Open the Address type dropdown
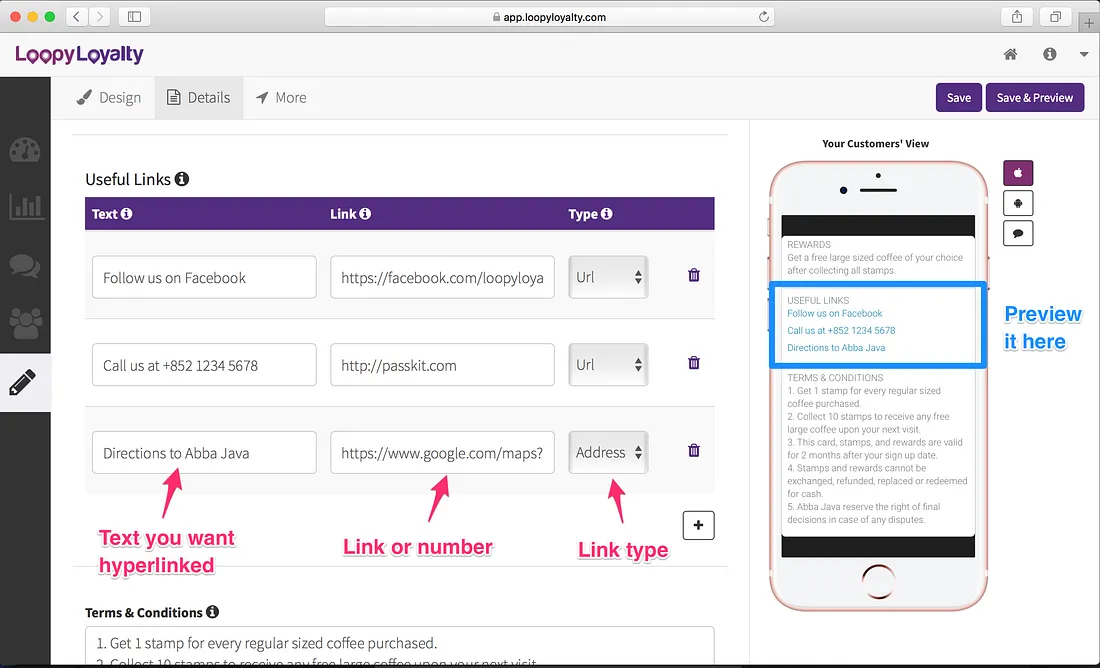The height and width of the screenshot is (668, 1100). point(608,453)
